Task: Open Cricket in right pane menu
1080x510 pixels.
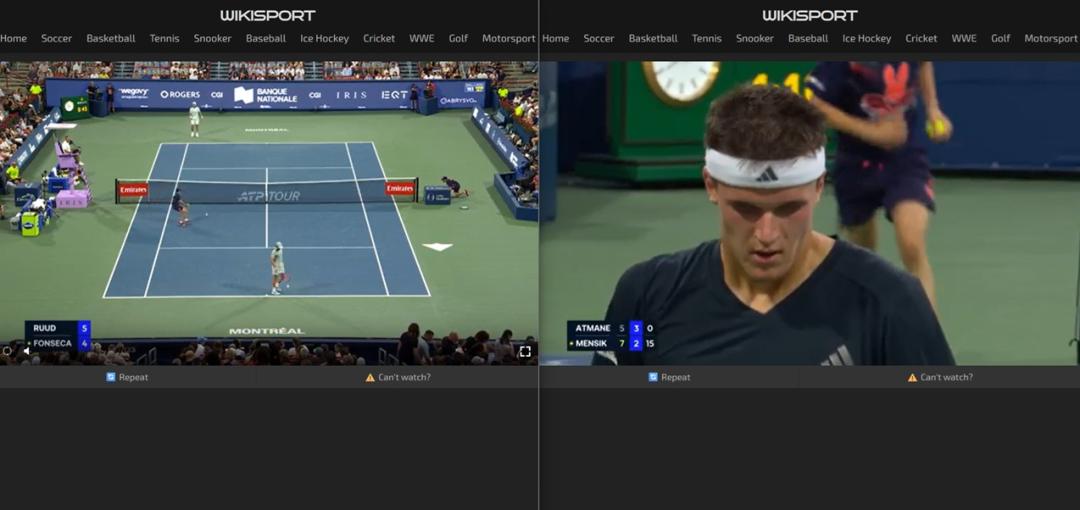Action: (922, 39)
